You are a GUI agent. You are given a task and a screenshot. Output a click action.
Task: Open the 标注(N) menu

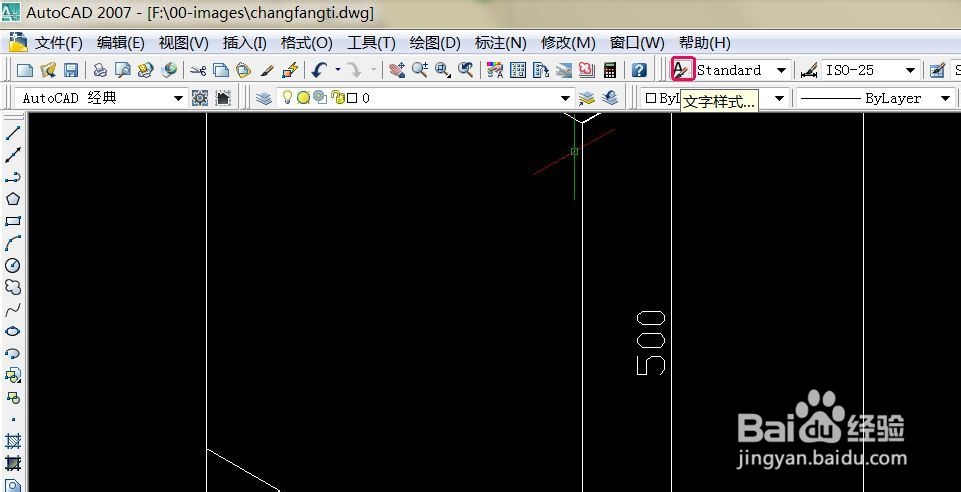coord(501,43)
